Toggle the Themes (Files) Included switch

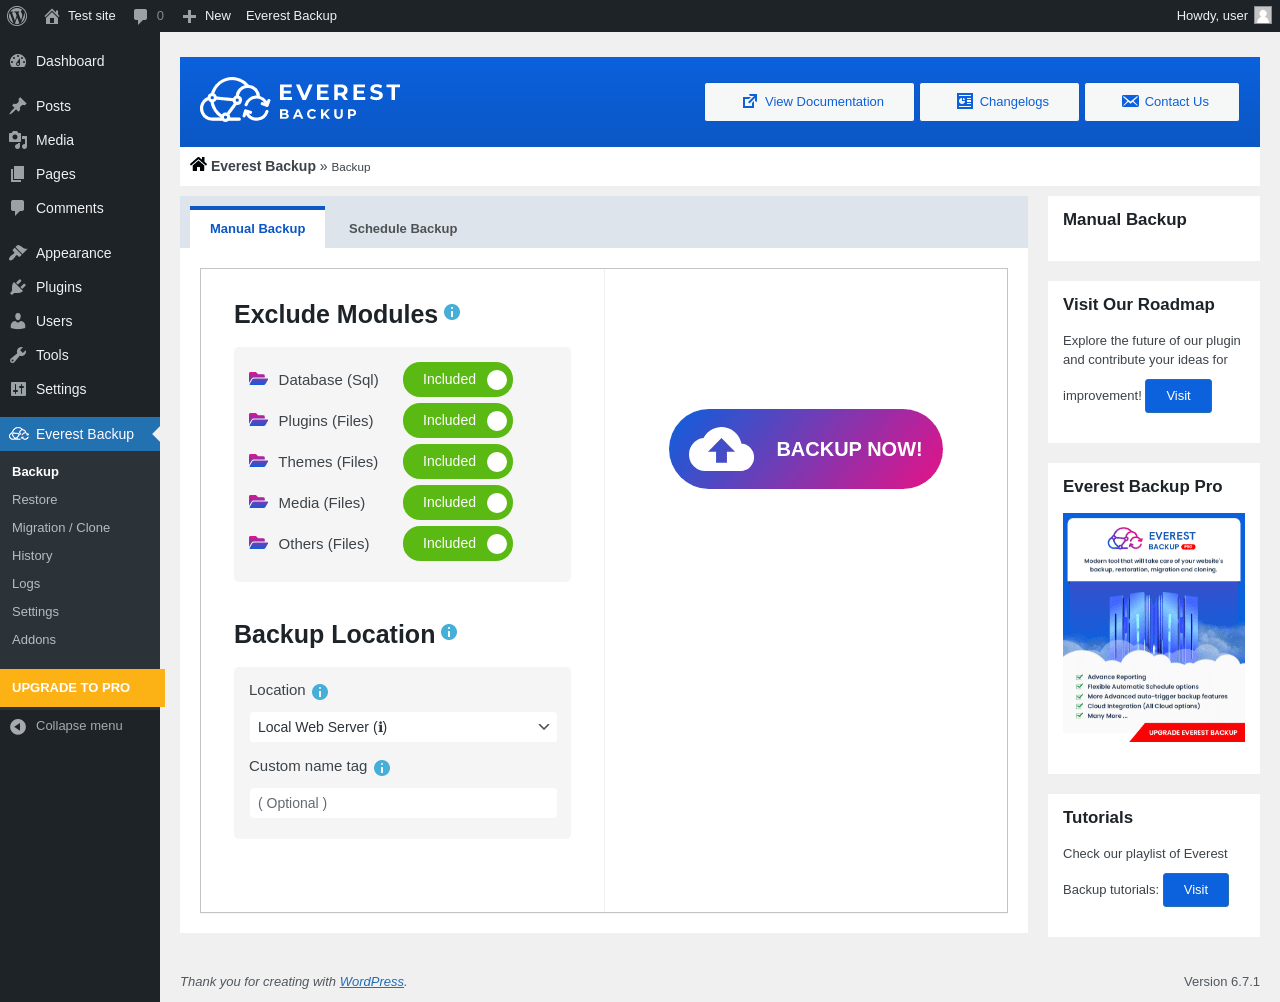coord(458,462)
